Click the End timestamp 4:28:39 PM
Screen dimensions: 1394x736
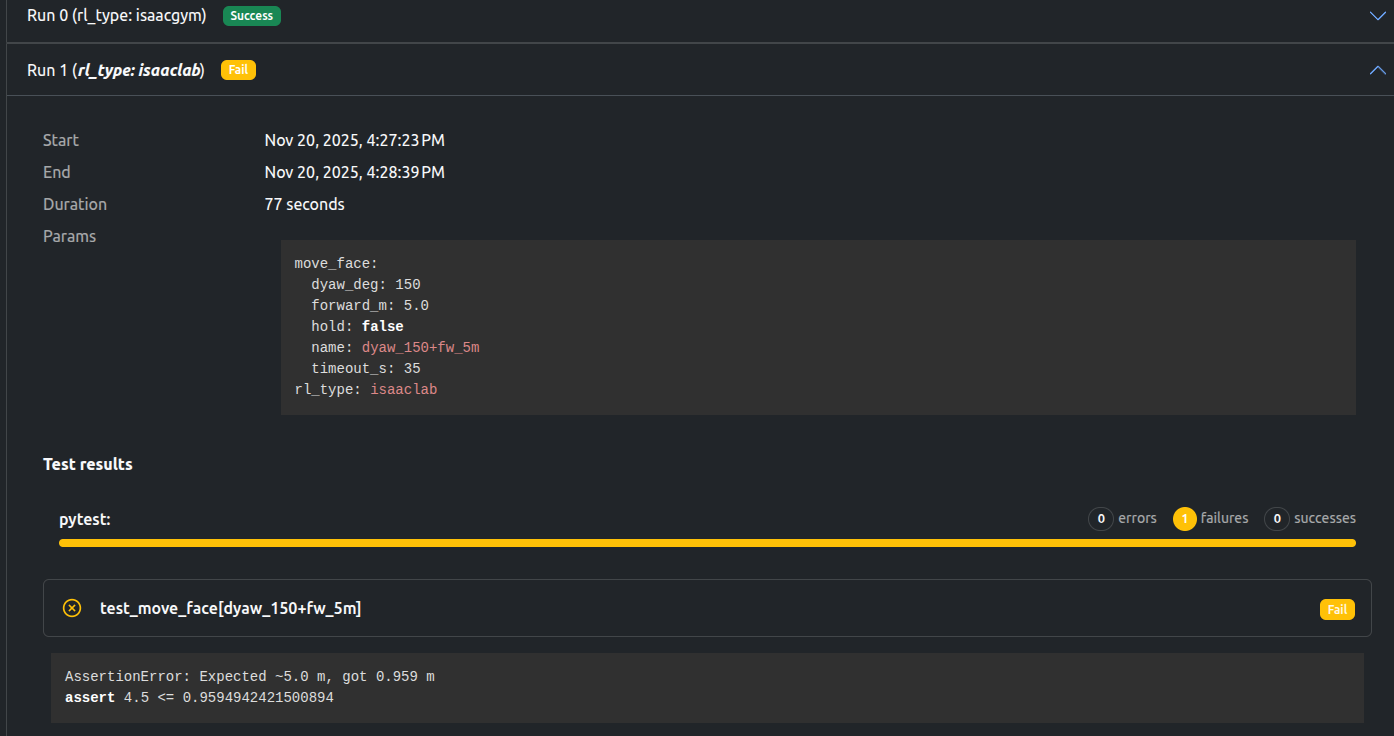click(354, 172)
